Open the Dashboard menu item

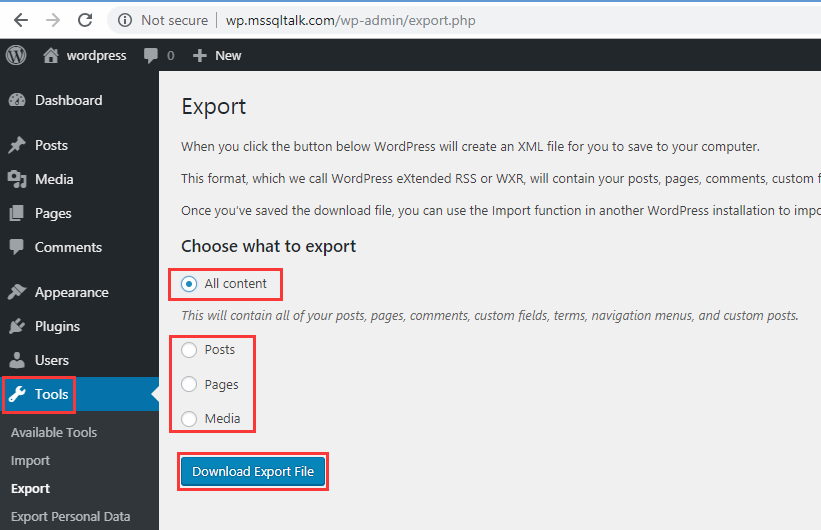point(69,100)
